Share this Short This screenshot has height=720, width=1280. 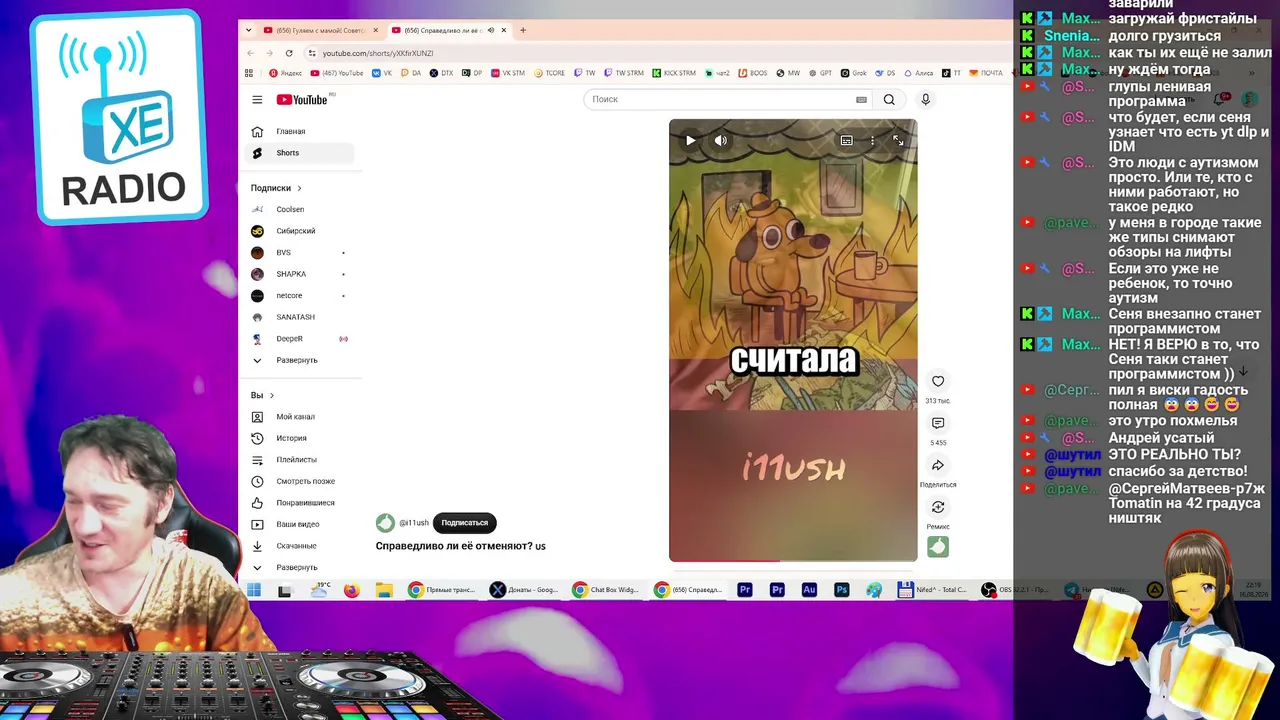click(938, 465)
